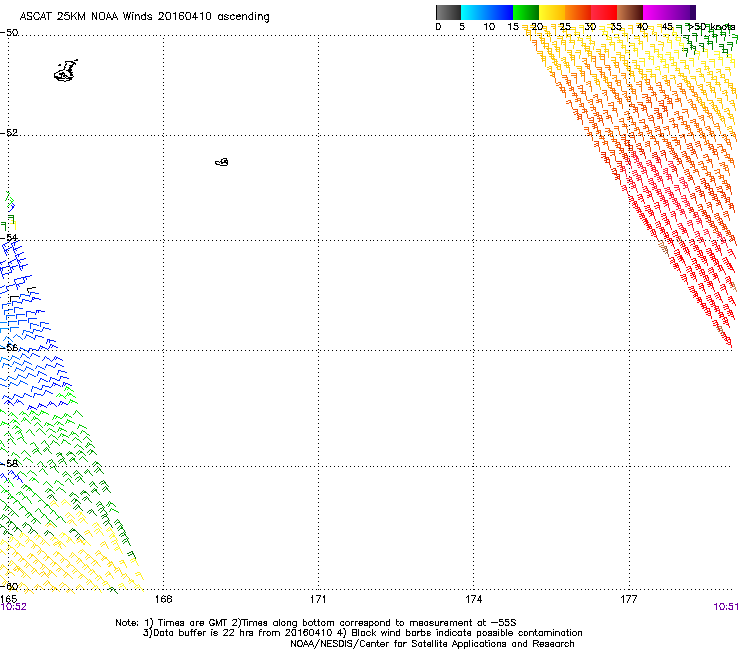Click the '-54' latitude label

[x=9, y=237]
